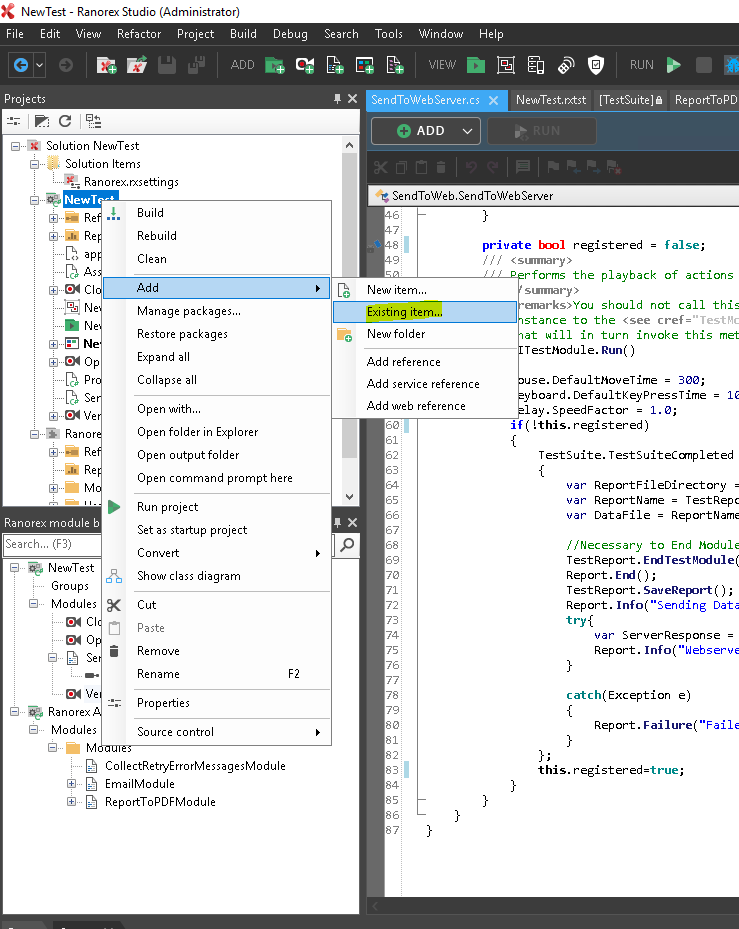Click 'Set as startup project' menu entry
Screen dimensions: 739x929
[x=192, y=530]
